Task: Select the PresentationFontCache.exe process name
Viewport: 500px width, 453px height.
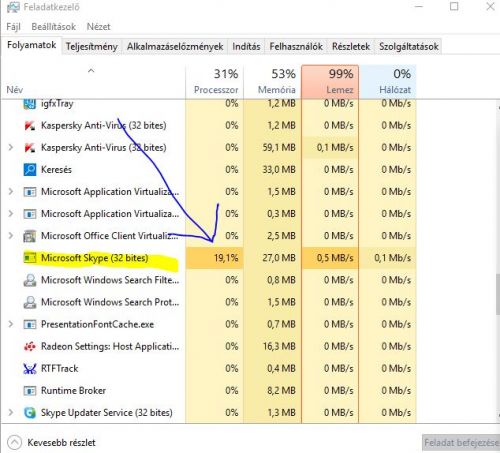Action: click(97, 324)
